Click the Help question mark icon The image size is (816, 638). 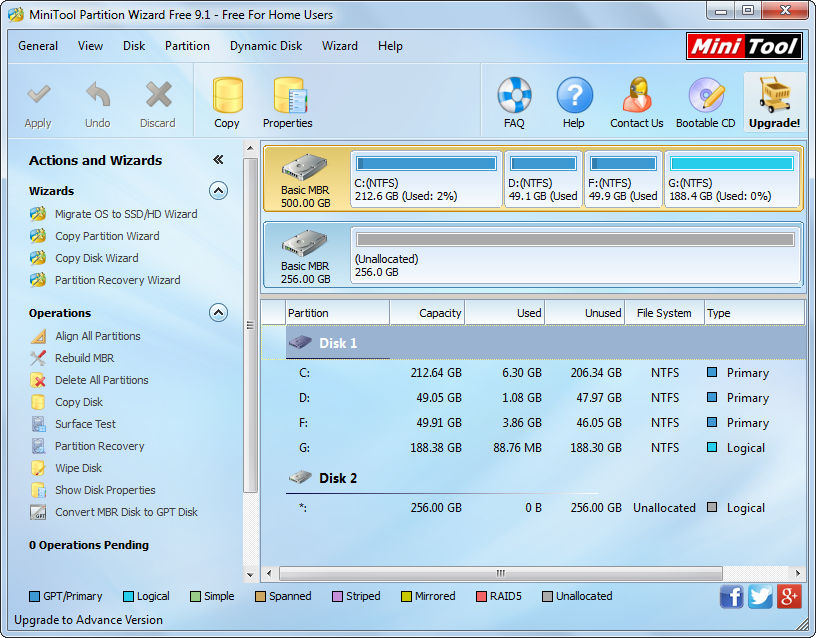[x=574, y=95]
